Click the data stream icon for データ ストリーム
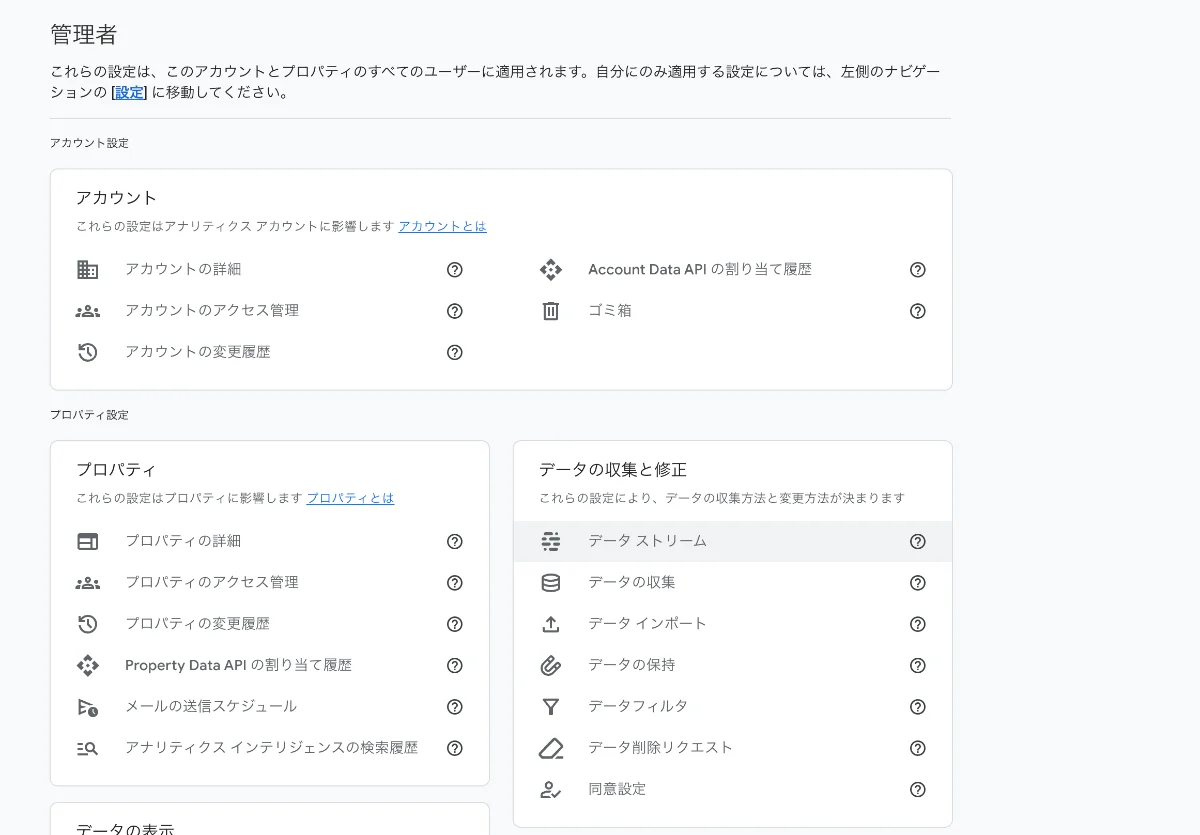 551,541
